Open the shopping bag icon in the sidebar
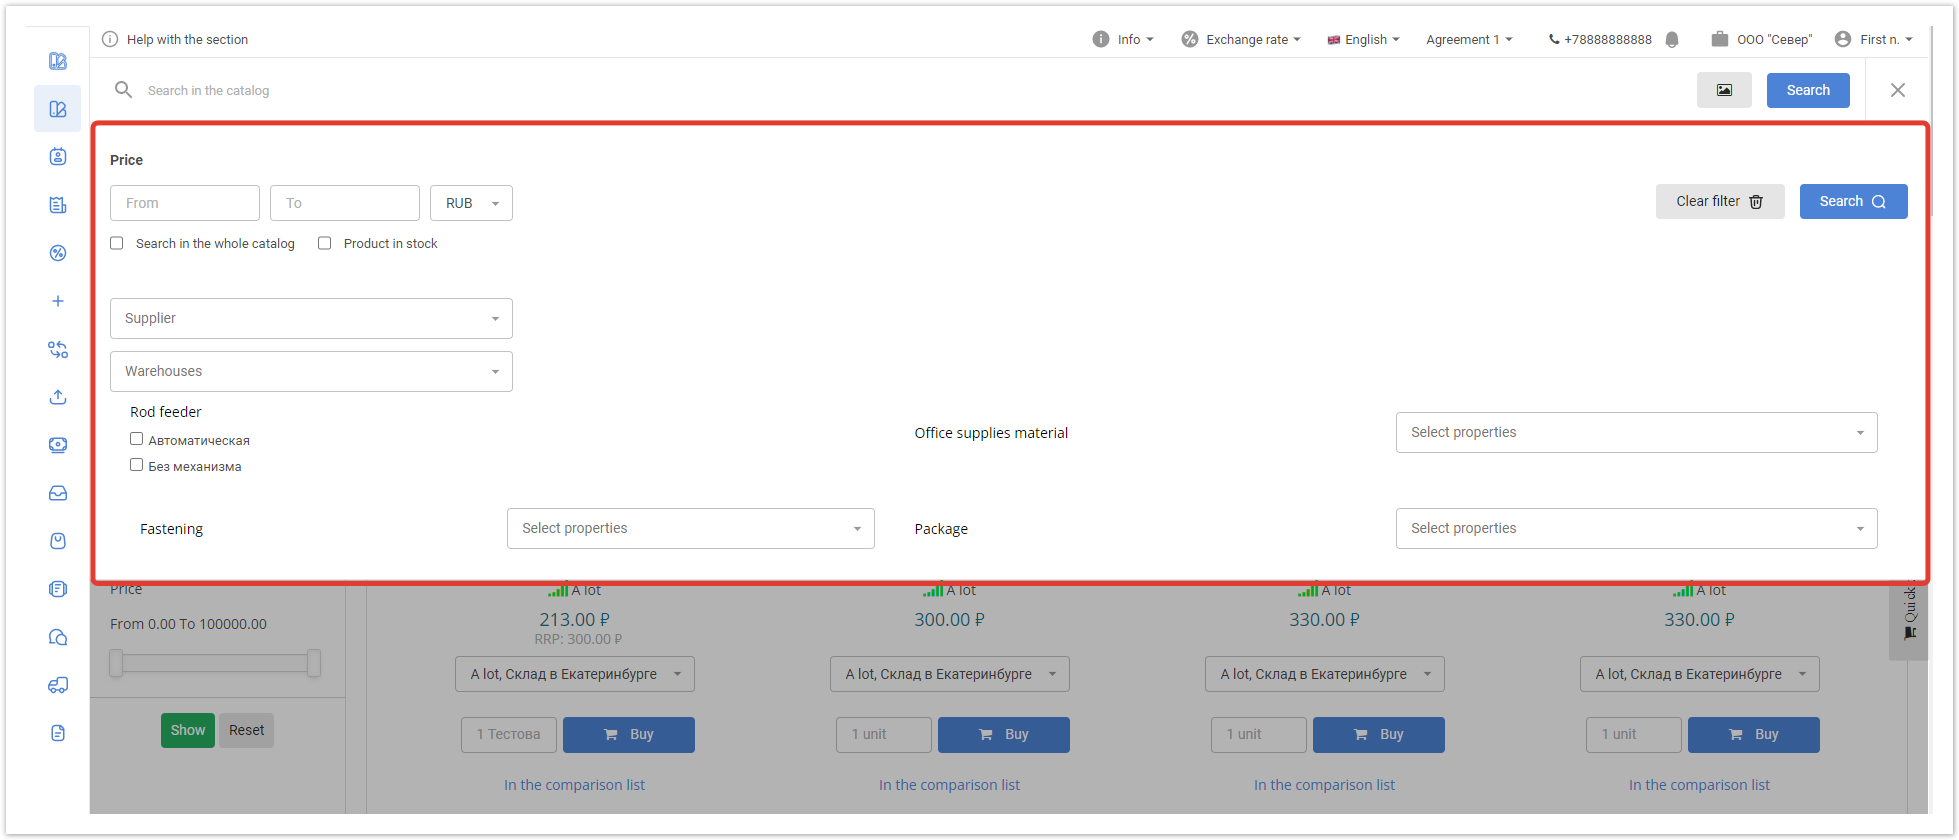This screenshot has height=840, width=1959. pos(58,541)
